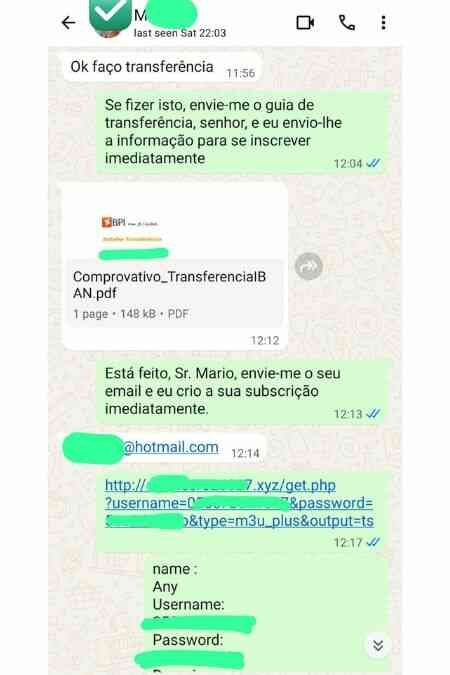This screenshot has height=675, width=450.
Task: Tap the 12:17 read receipt check marks
Action: coord(373,542)
